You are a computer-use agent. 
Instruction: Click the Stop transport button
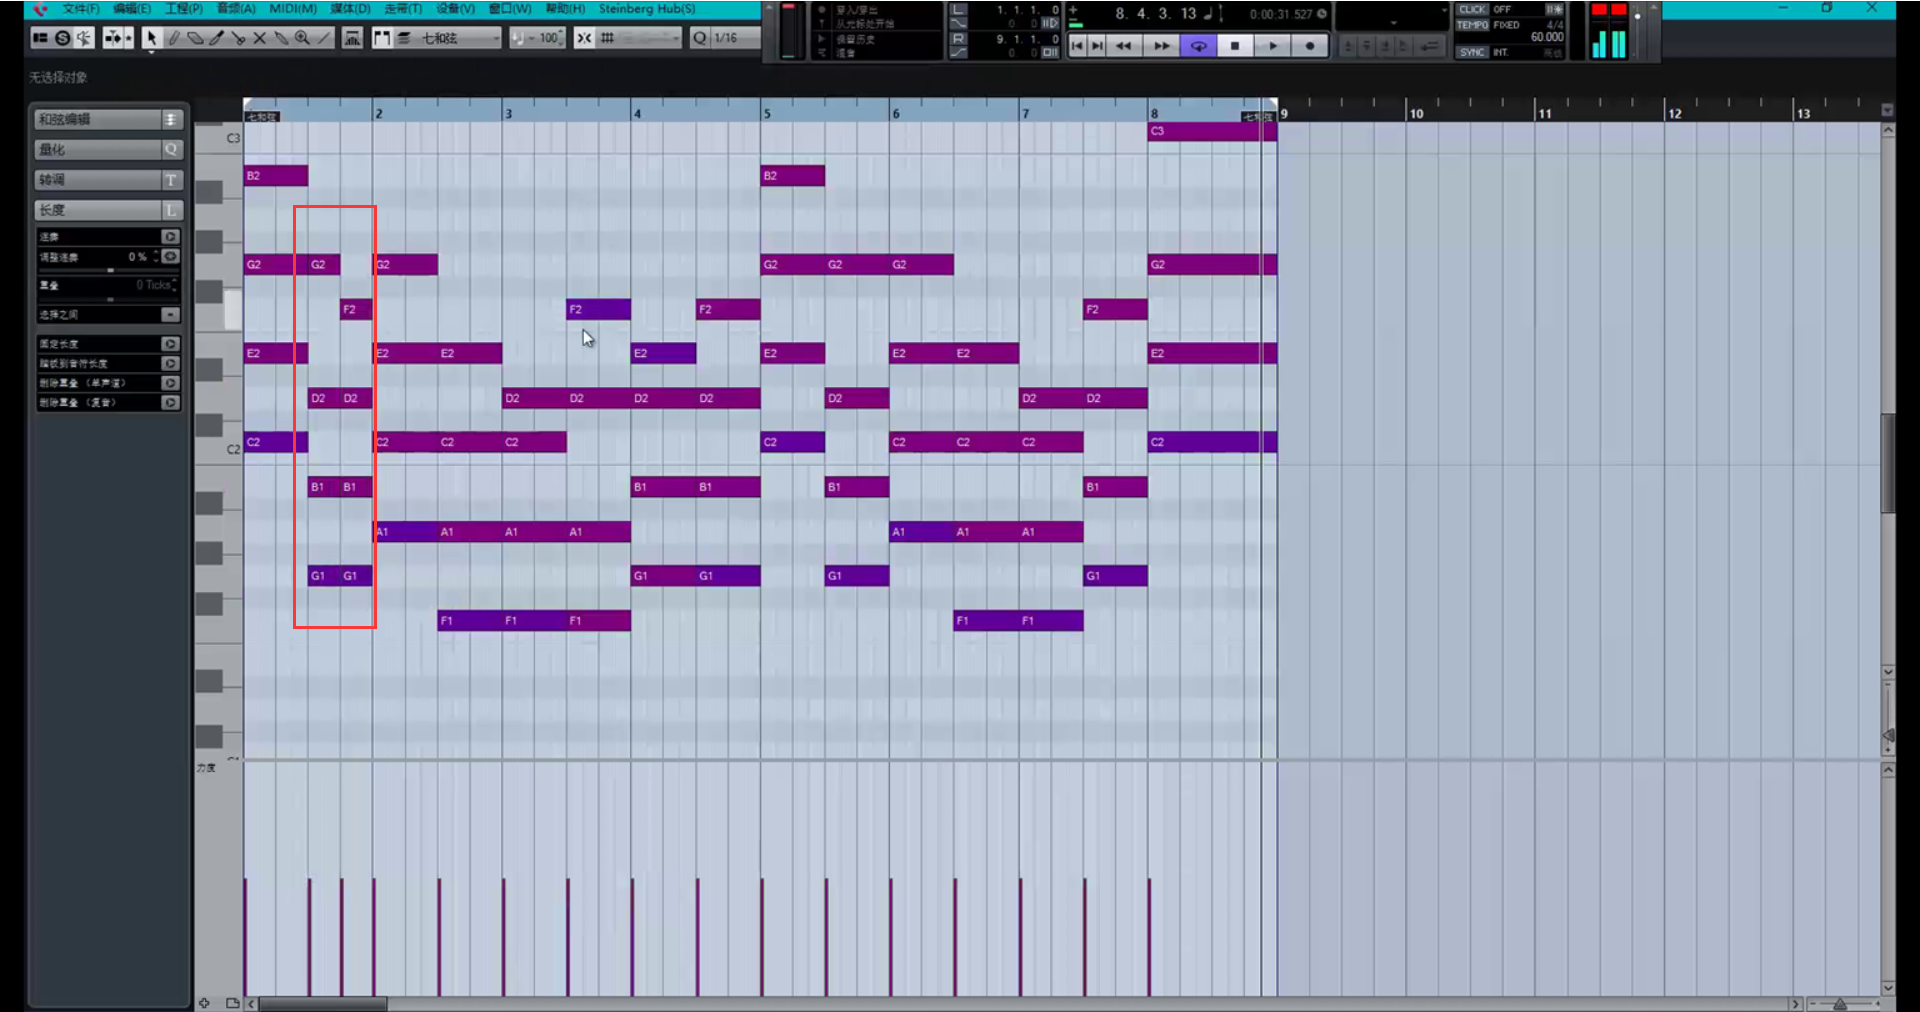click(1235, 46)
